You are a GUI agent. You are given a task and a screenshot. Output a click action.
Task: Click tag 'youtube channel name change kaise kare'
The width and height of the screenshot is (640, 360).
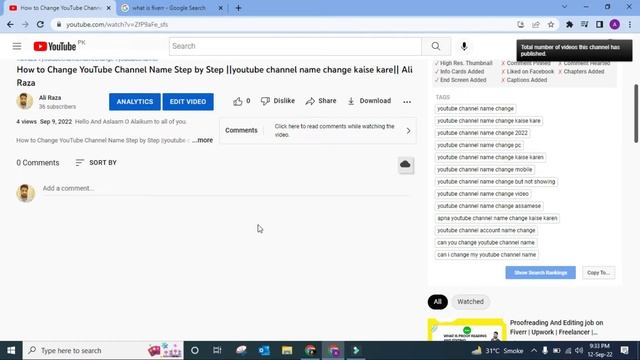(x=489, y=121)
